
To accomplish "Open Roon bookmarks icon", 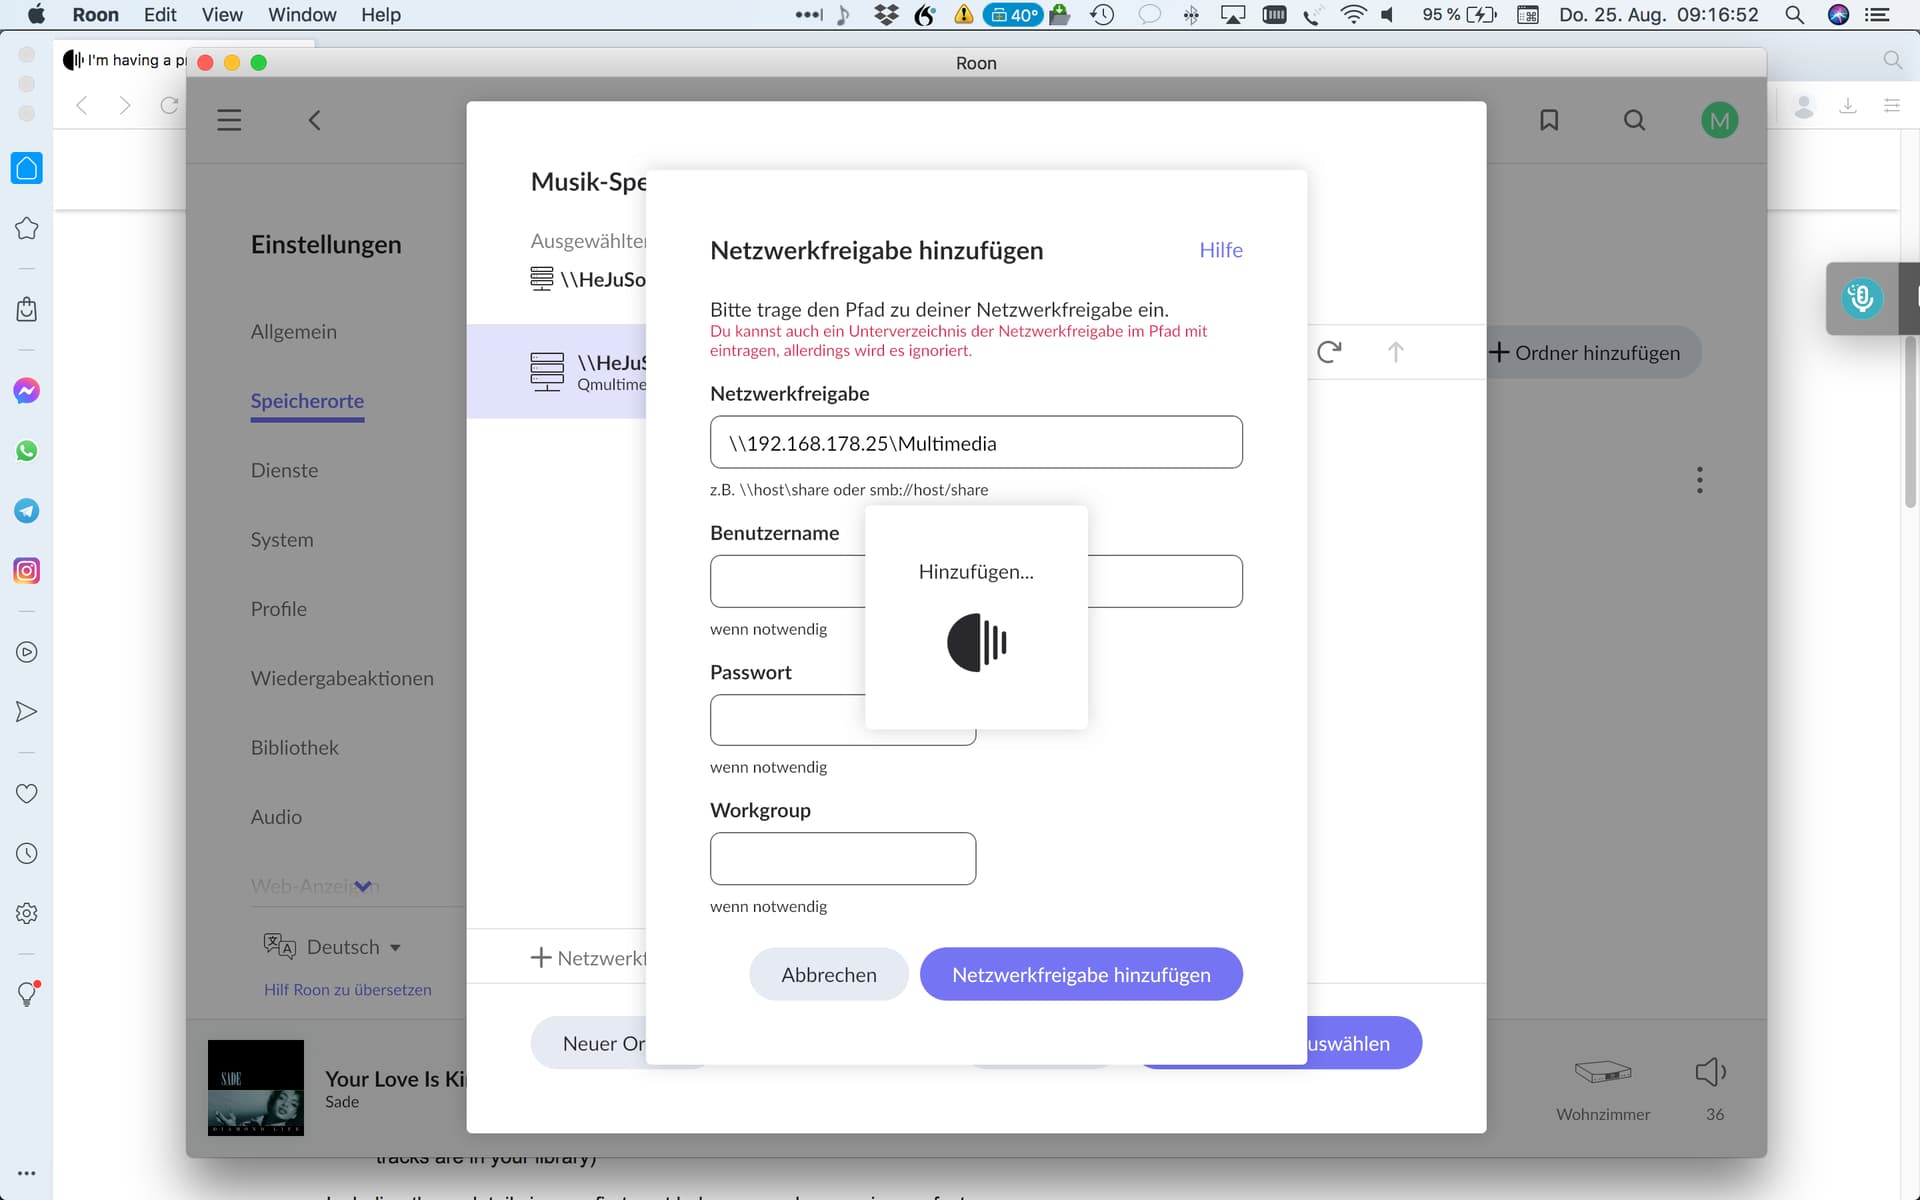I will click(x=1549, y=120).
